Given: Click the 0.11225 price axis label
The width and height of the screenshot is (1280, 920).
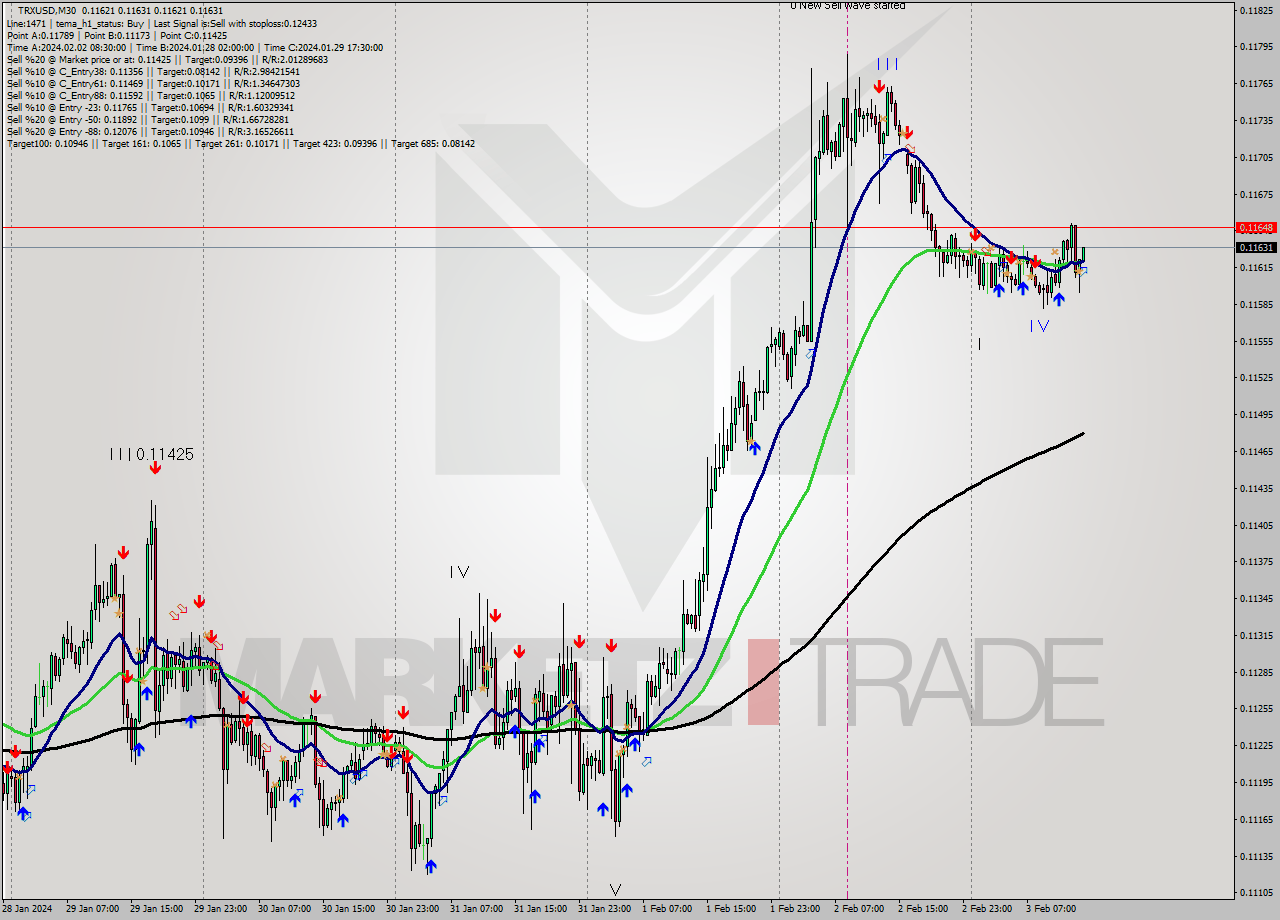Looking at the screenshot, I should pyautogui.click(x=1256, y=746).
